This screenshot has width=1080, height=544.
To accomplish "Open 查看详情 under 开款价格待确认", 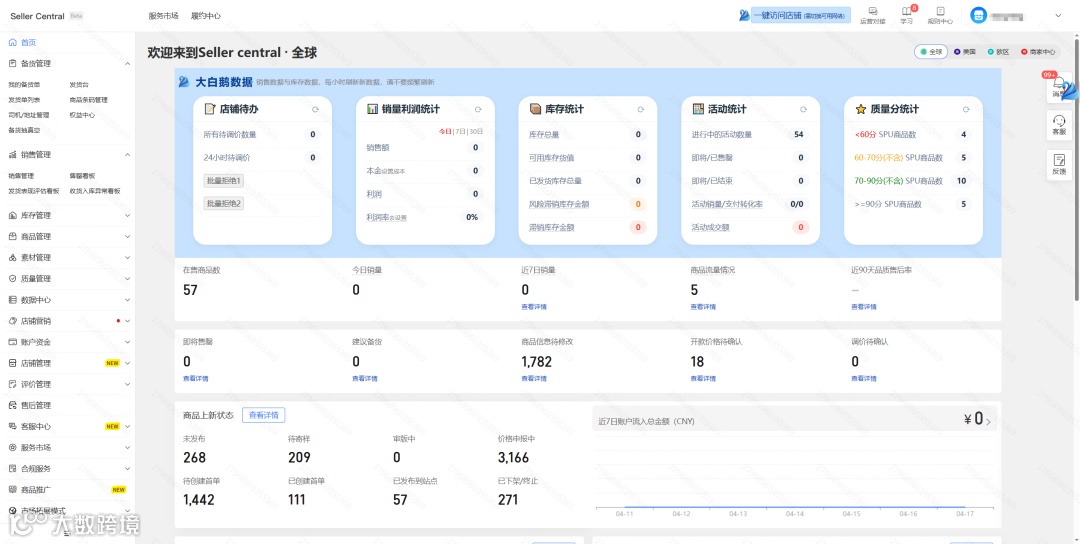I will (703, 379).
